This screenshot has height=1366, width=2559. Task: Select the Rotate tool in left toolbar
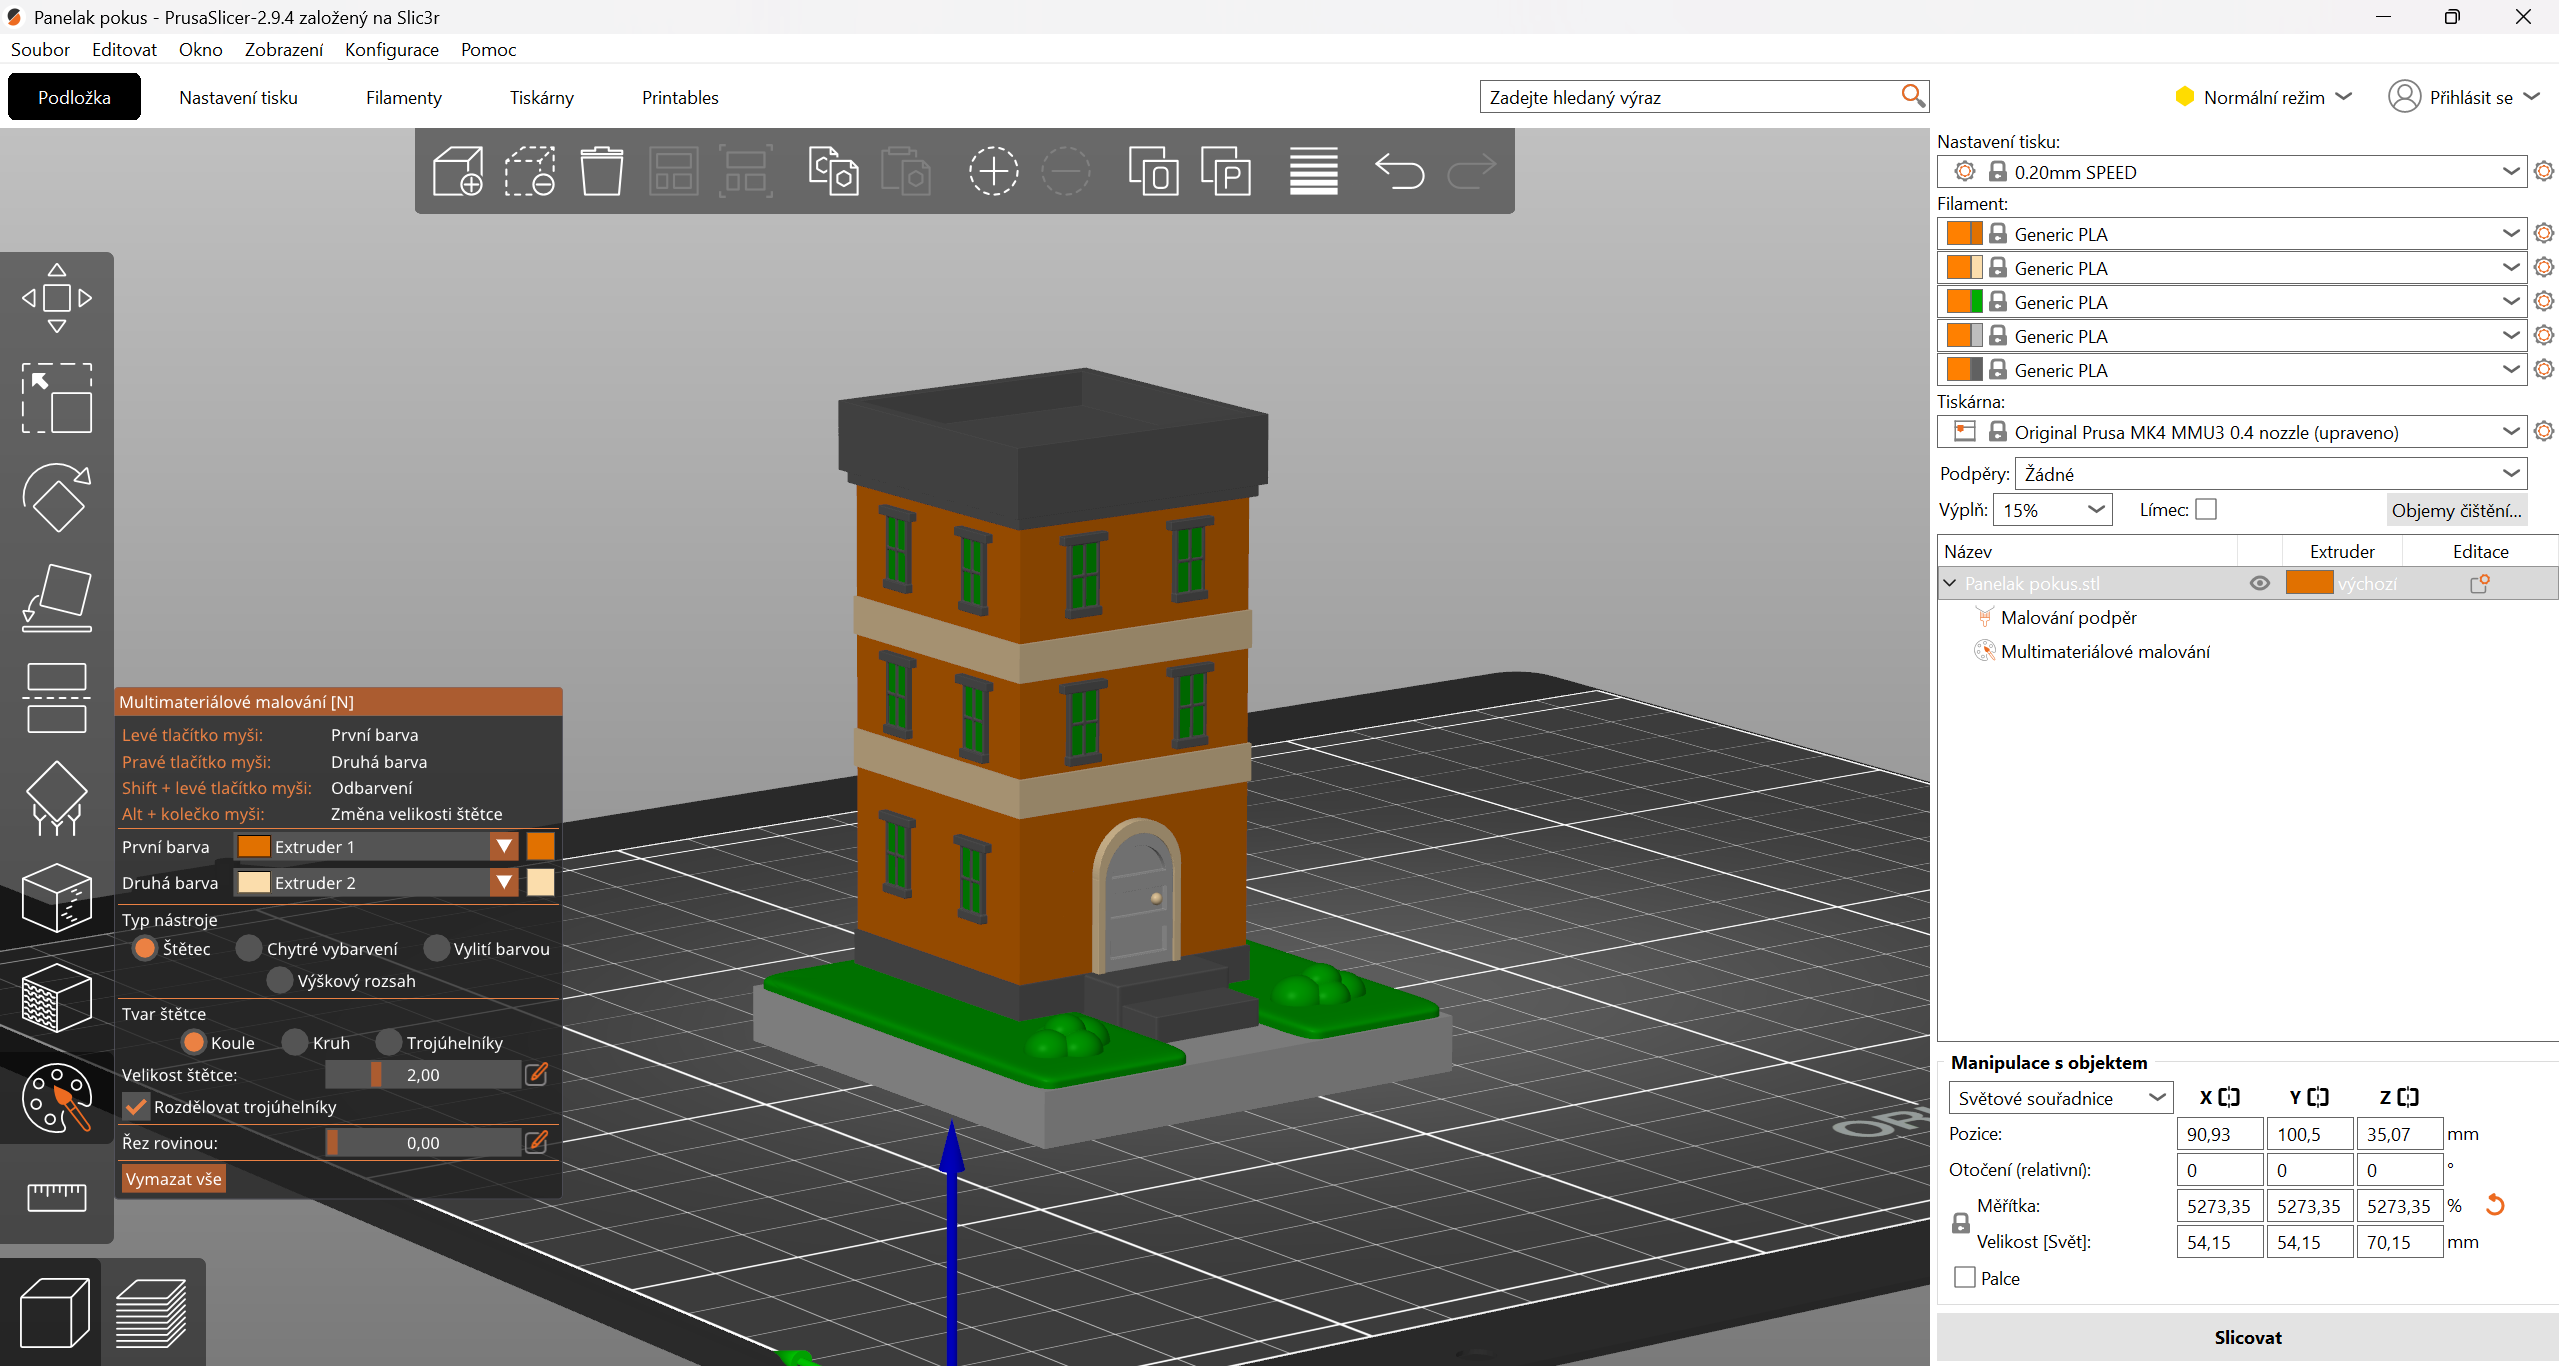tap(57, 497)
